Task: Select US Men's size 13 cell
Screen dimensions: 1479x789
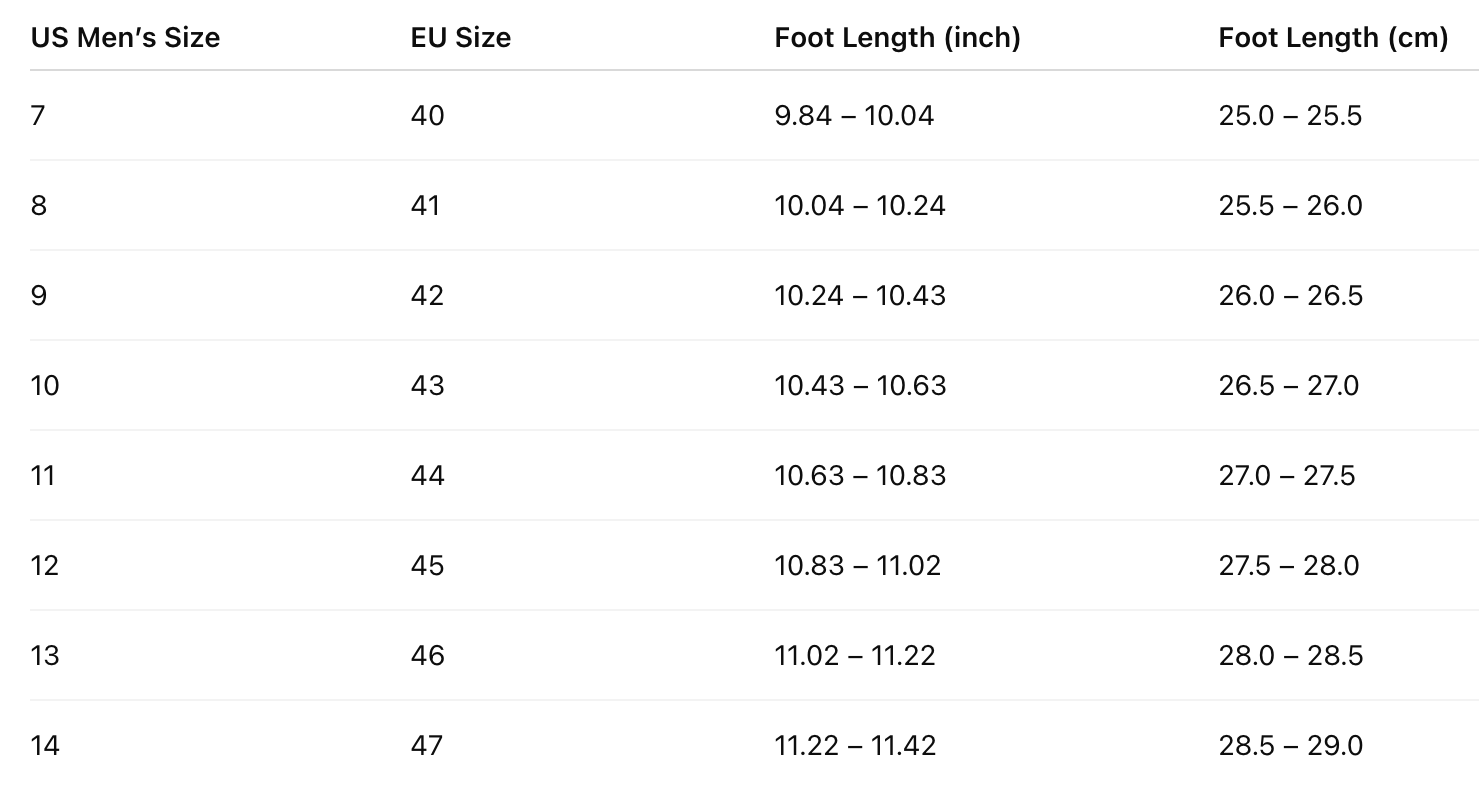Action: 45,656
